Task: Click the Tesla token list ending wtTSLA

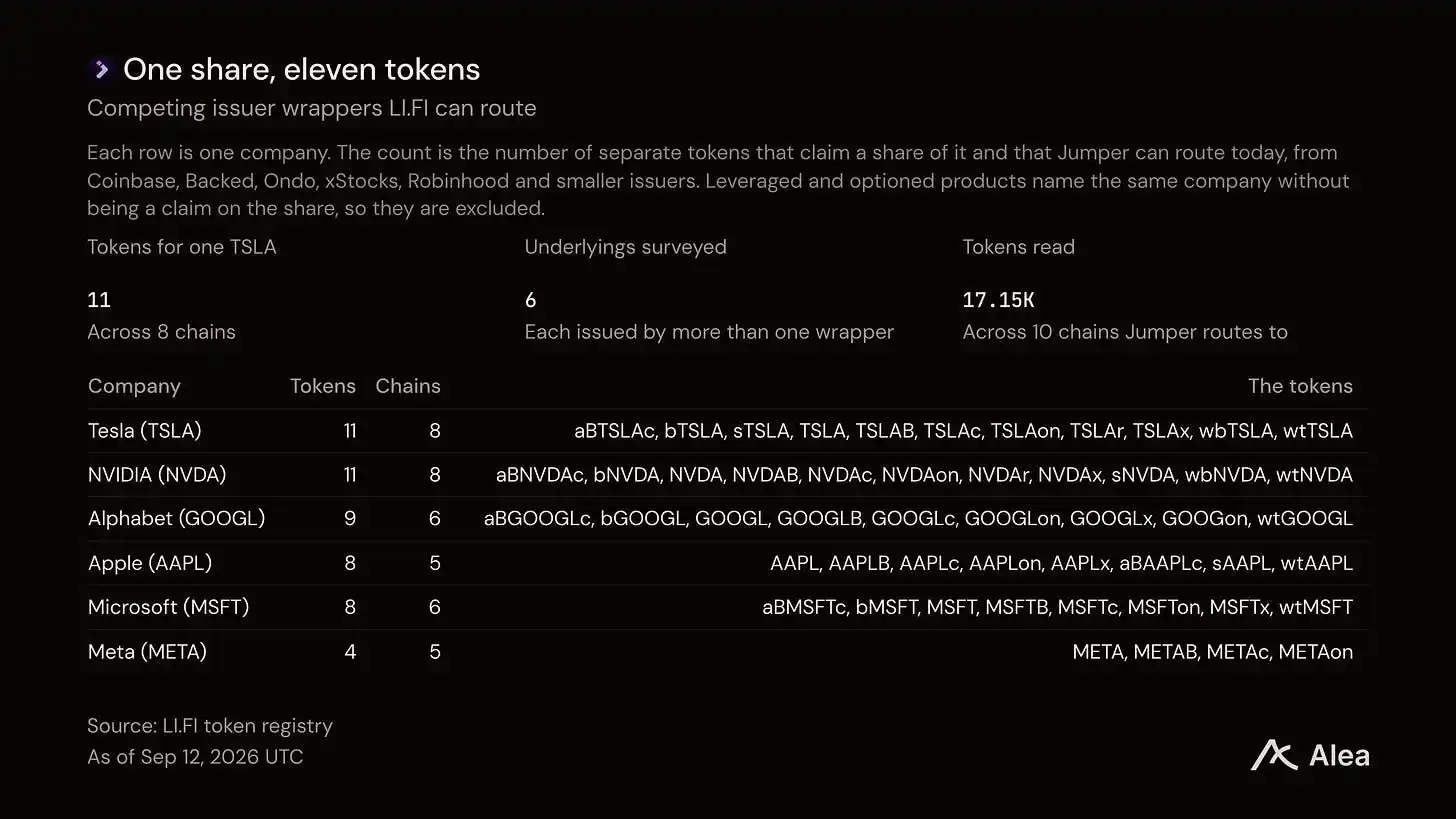Action: click(x=963, y=431)
